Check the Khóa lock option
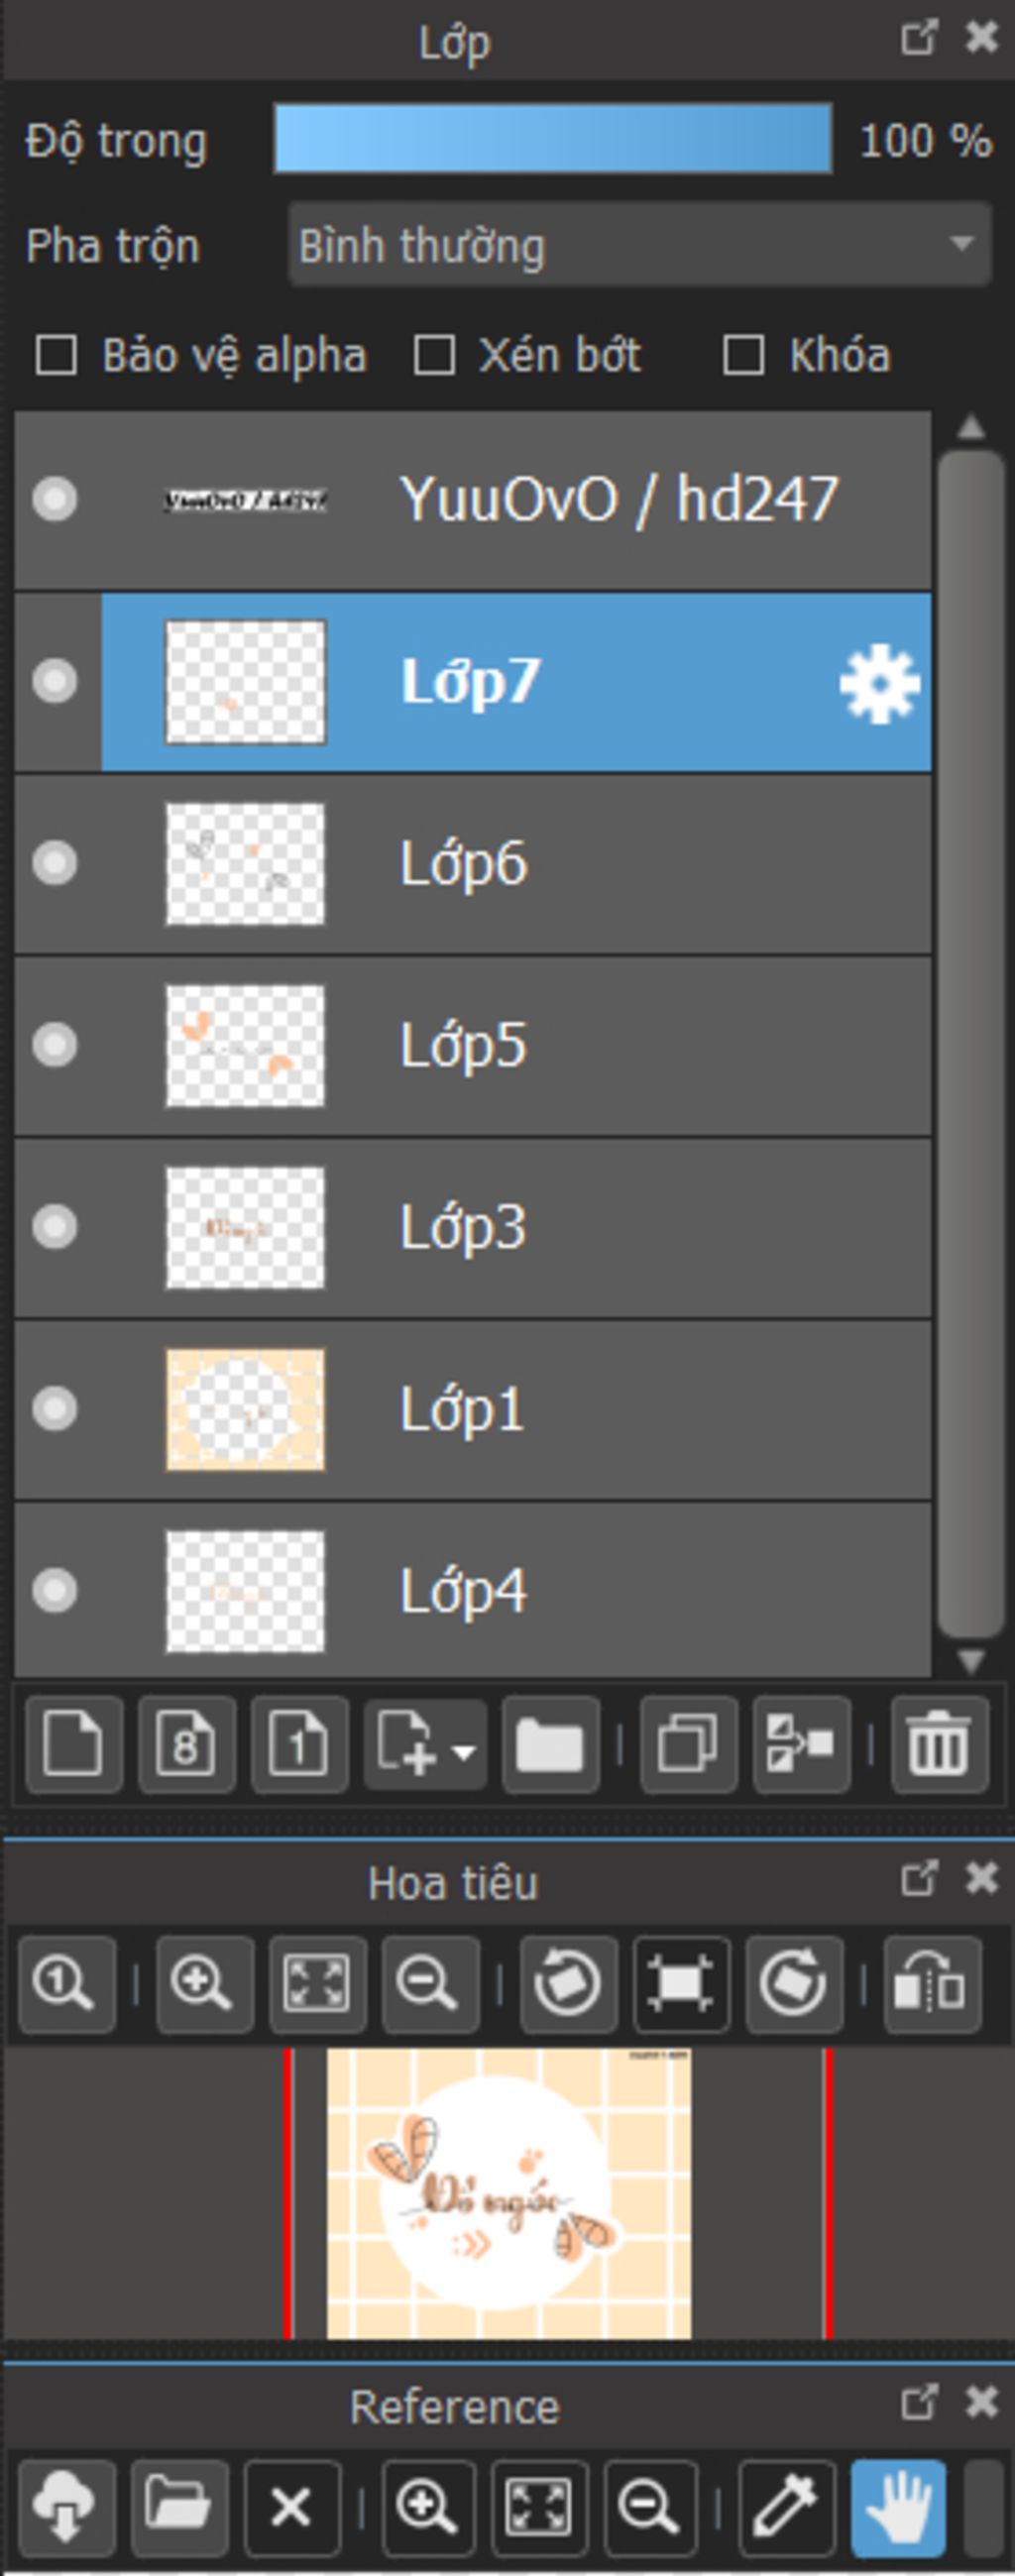This screenshot has height=2576, width=1015. 744,356
